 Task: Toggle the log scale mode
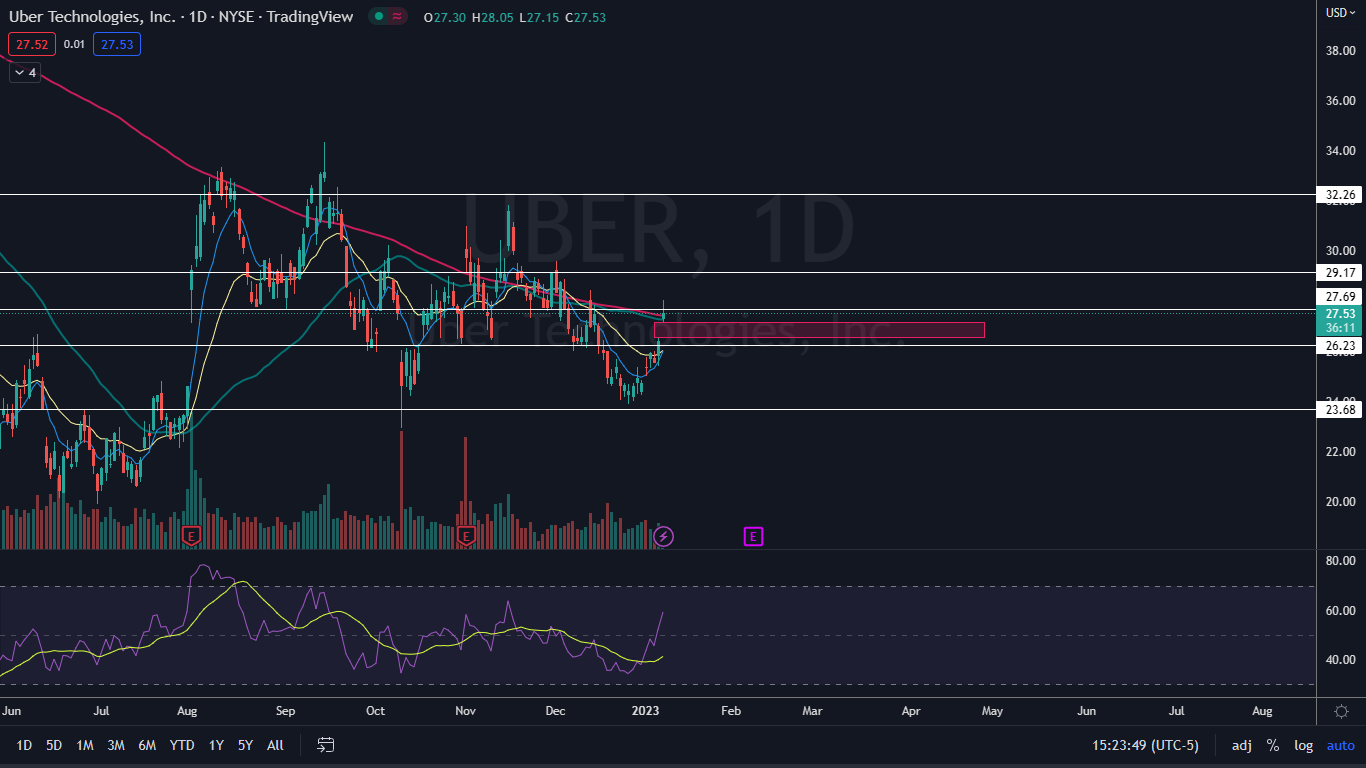[1304, 745]
